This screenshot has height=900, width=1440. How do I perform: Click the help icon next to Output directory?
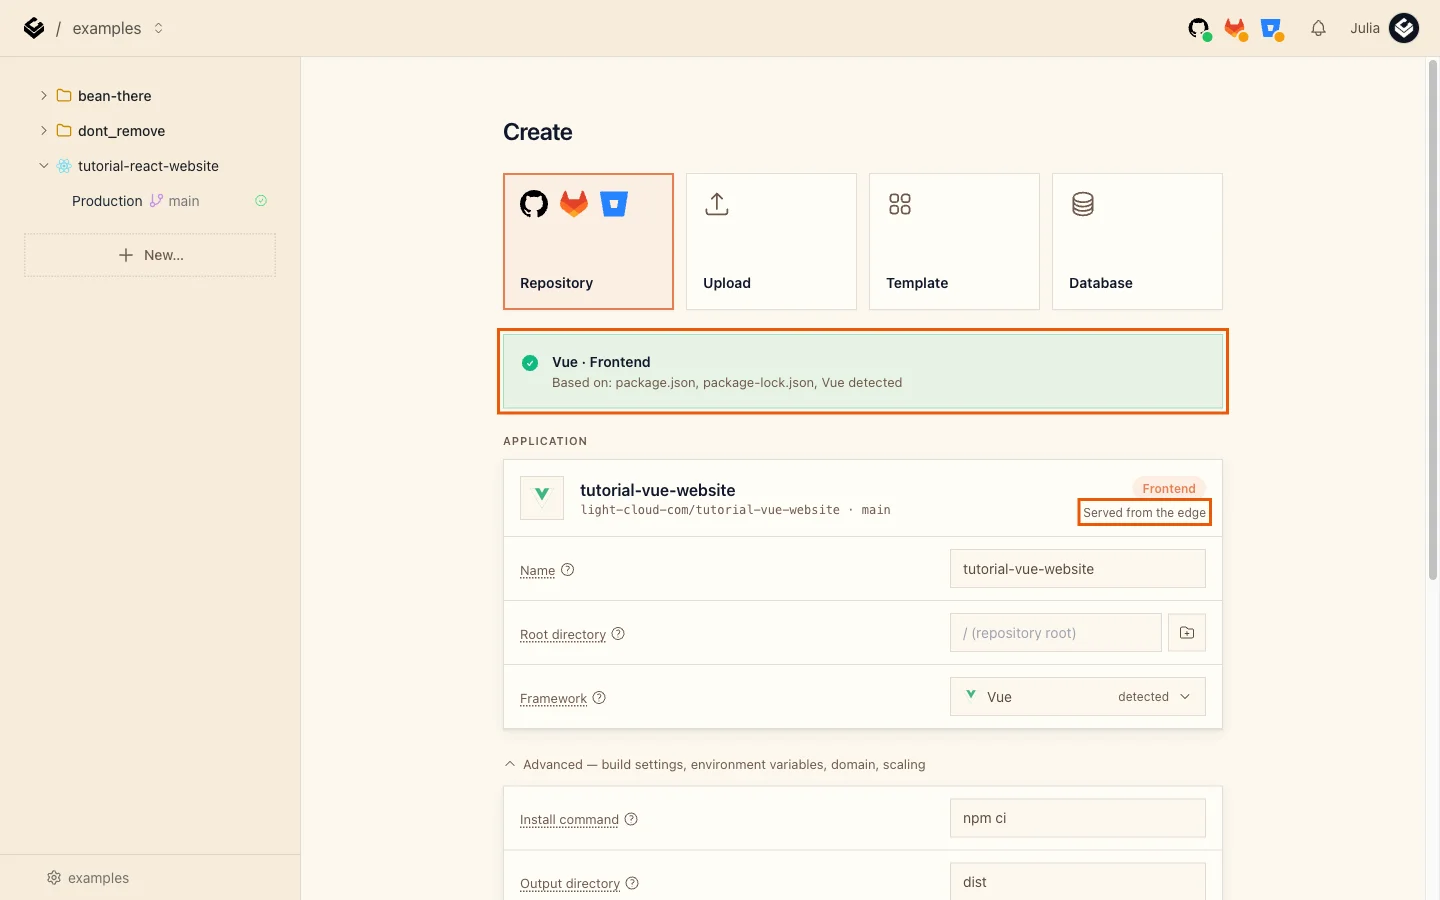pos(632,883)
